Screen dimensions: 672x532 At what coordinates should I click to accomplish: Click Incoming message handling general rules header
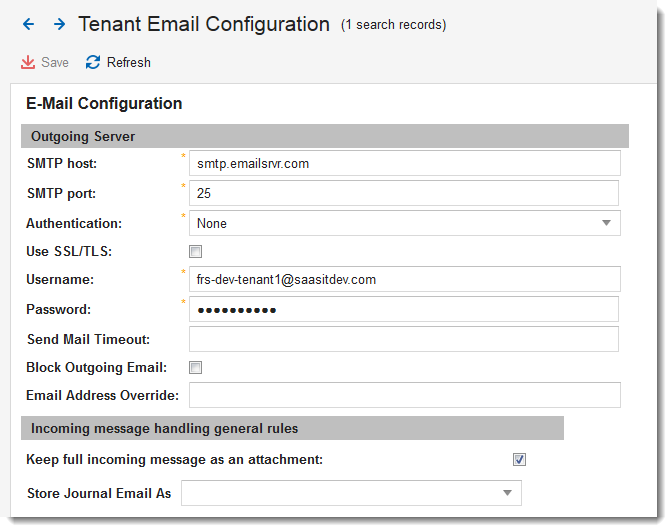pyautogui.click(x=292, y=428)
